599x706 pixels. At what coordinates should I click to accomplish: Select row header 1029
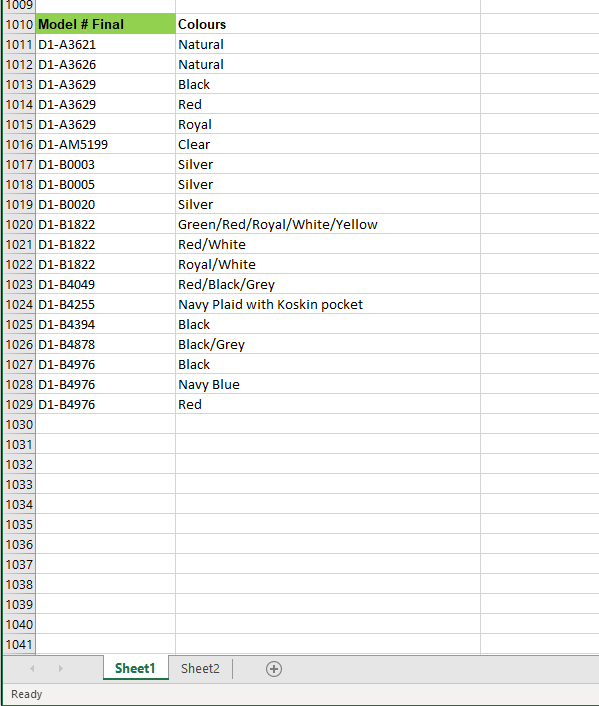pos(19,404)
